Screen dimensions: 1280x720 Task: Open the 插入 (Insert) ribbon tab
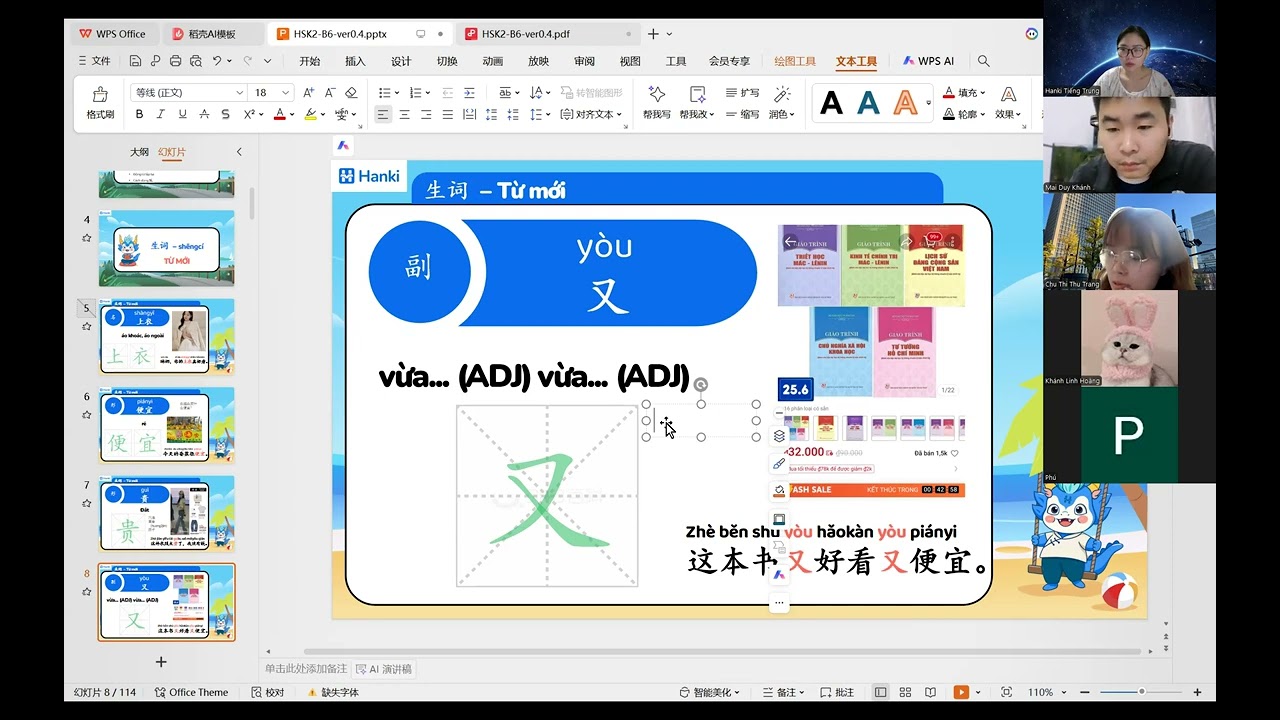click(355, 61)
